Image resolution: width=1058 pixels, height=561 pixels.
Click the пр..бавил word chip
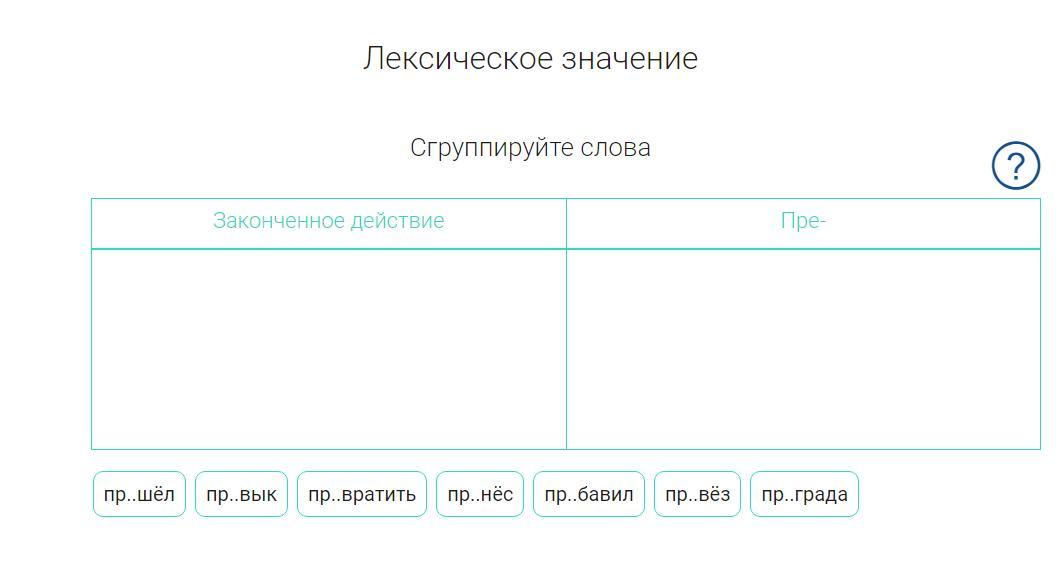(589, 494)
